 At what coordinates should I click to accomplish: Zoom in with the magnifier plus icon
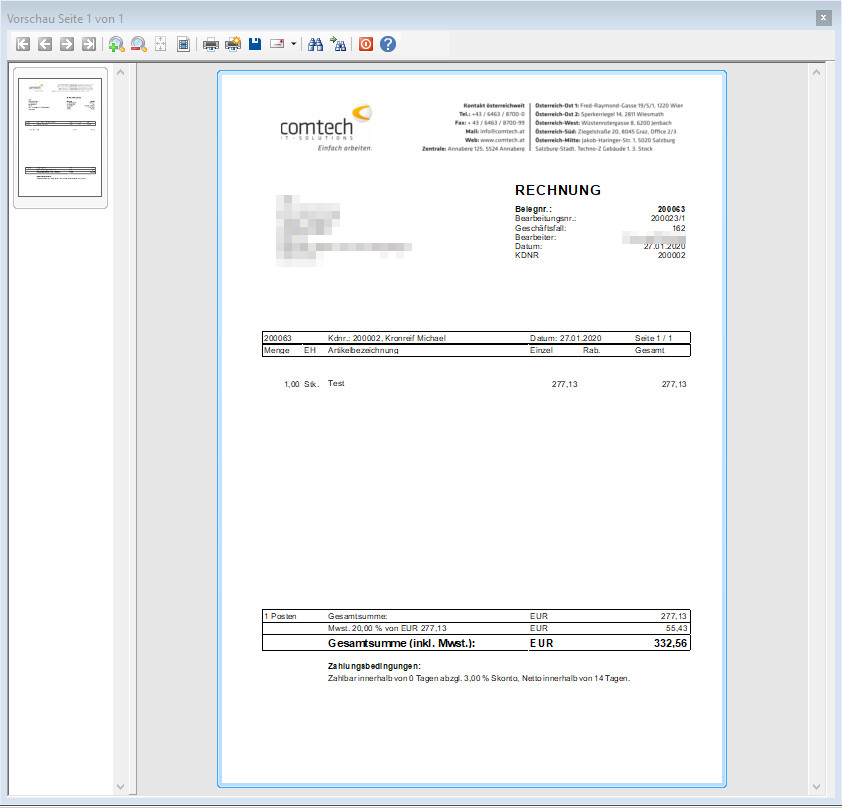[x=116, y=44]
